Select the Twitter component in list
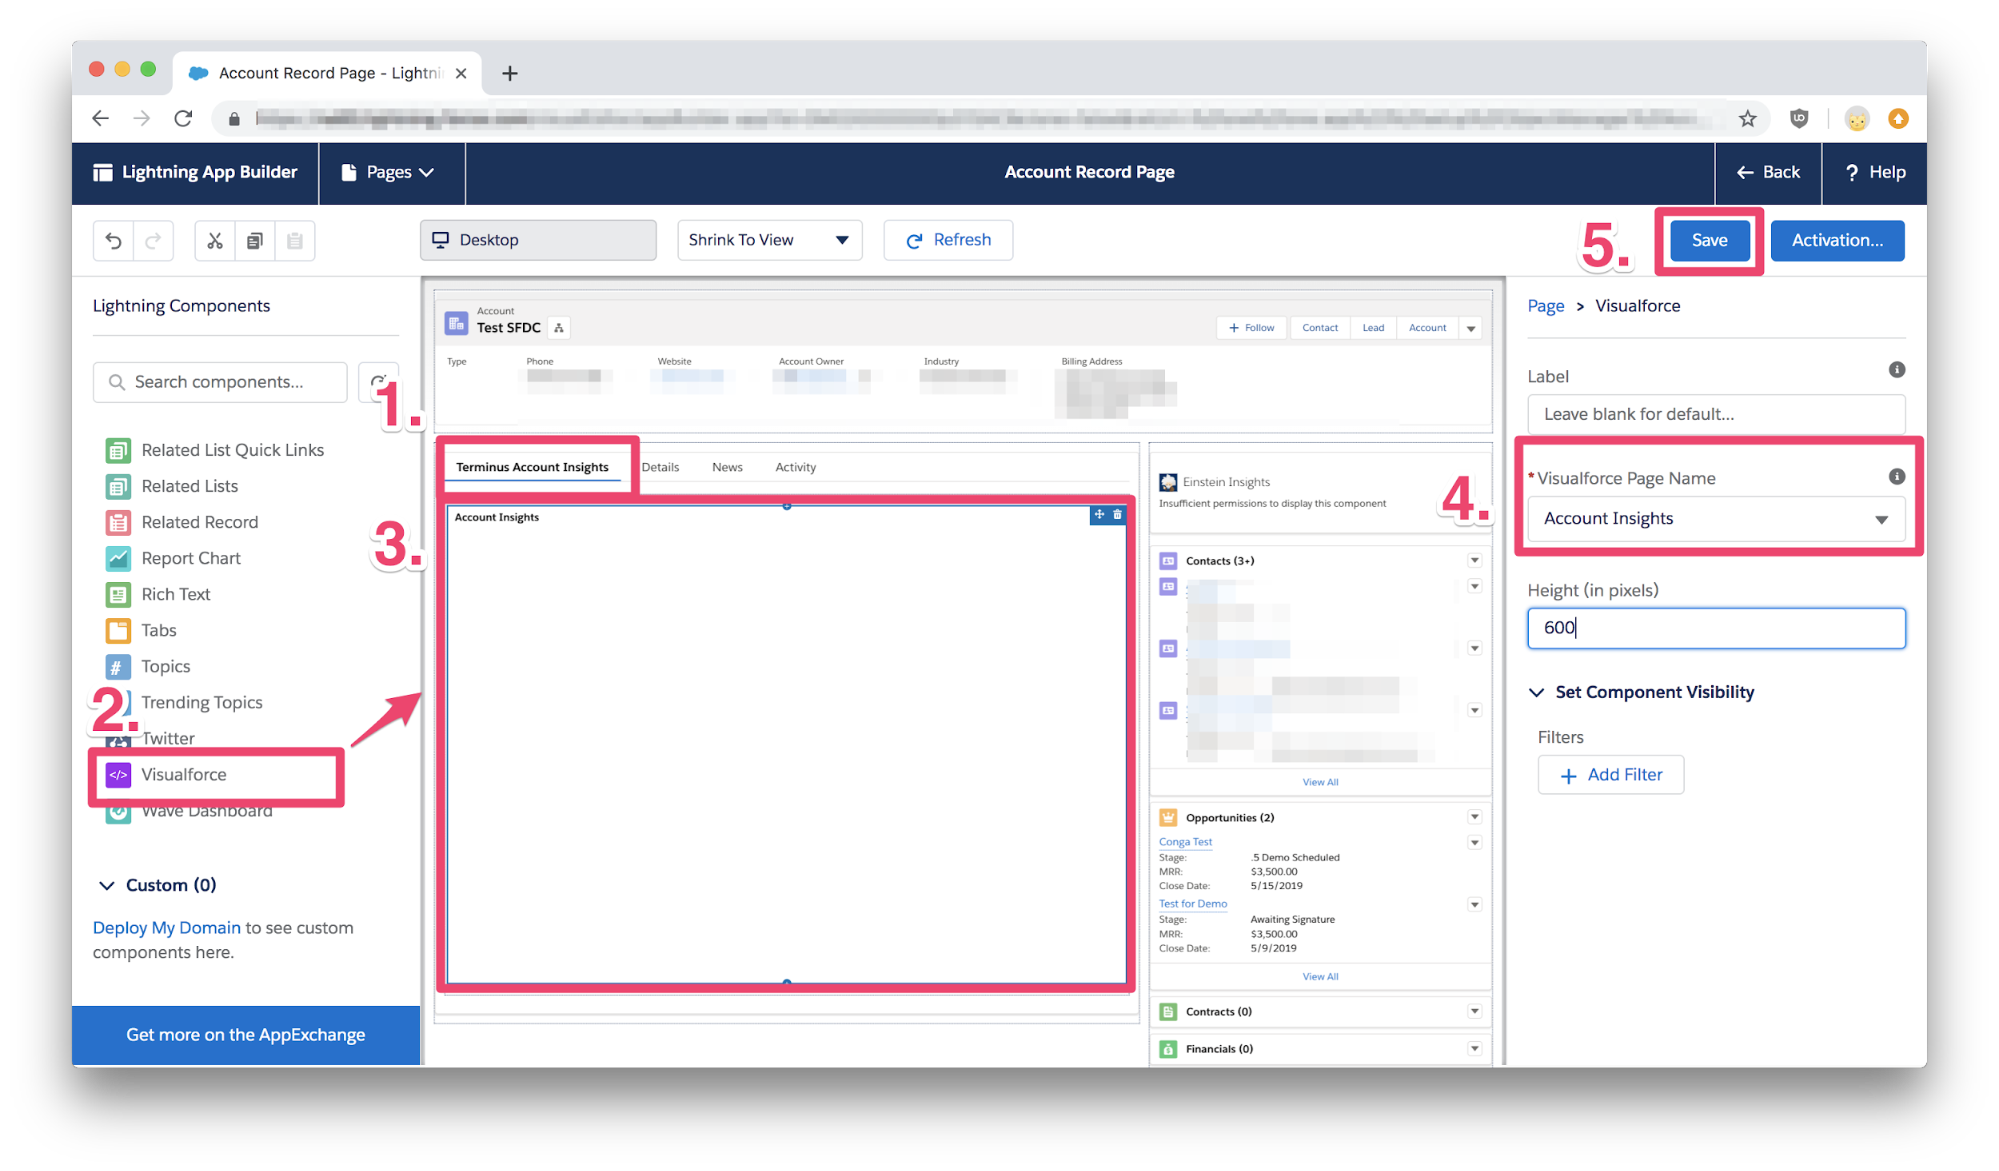The width and height of the screenshot is (1999, 1171). pos(168,739)
